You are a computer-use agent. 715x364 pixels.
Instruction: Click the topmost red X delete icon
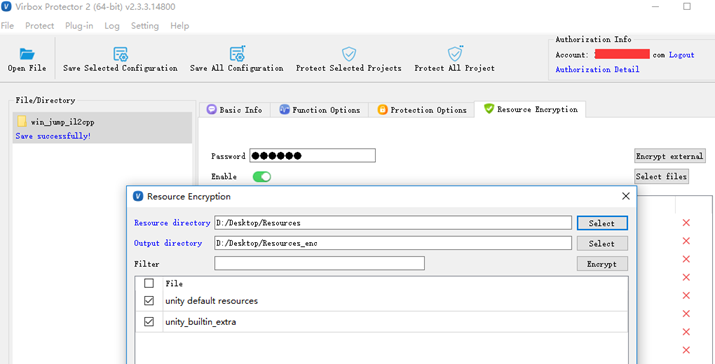point(686,223)
